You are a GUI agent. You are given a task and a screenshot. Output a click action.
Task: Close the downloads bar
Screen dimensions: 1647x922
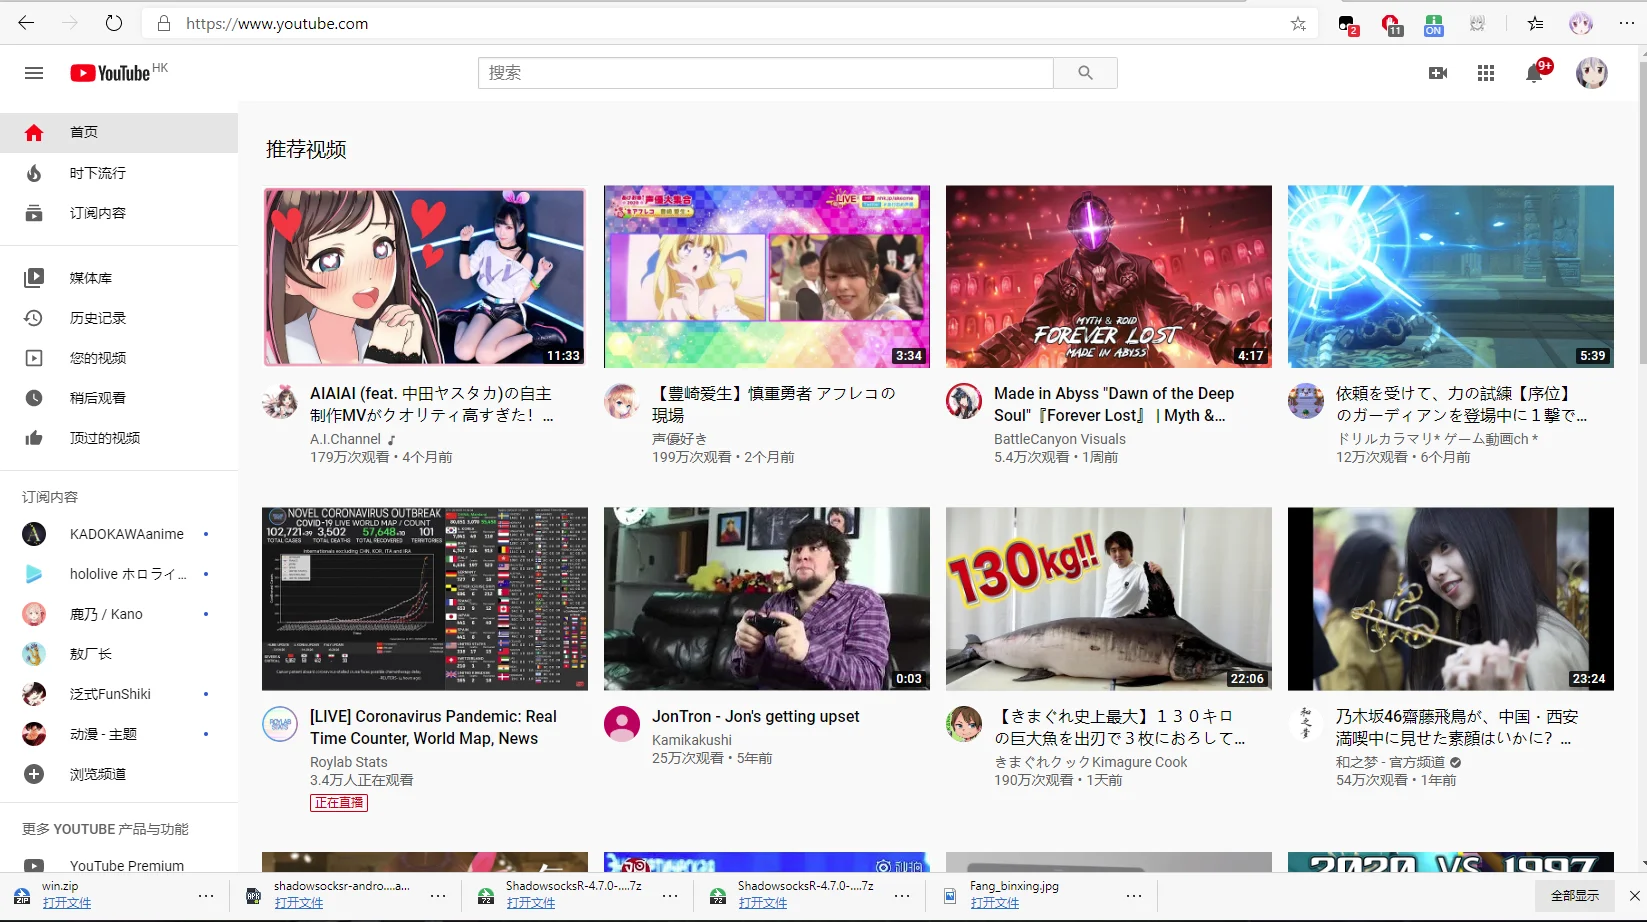(1635, 896)
